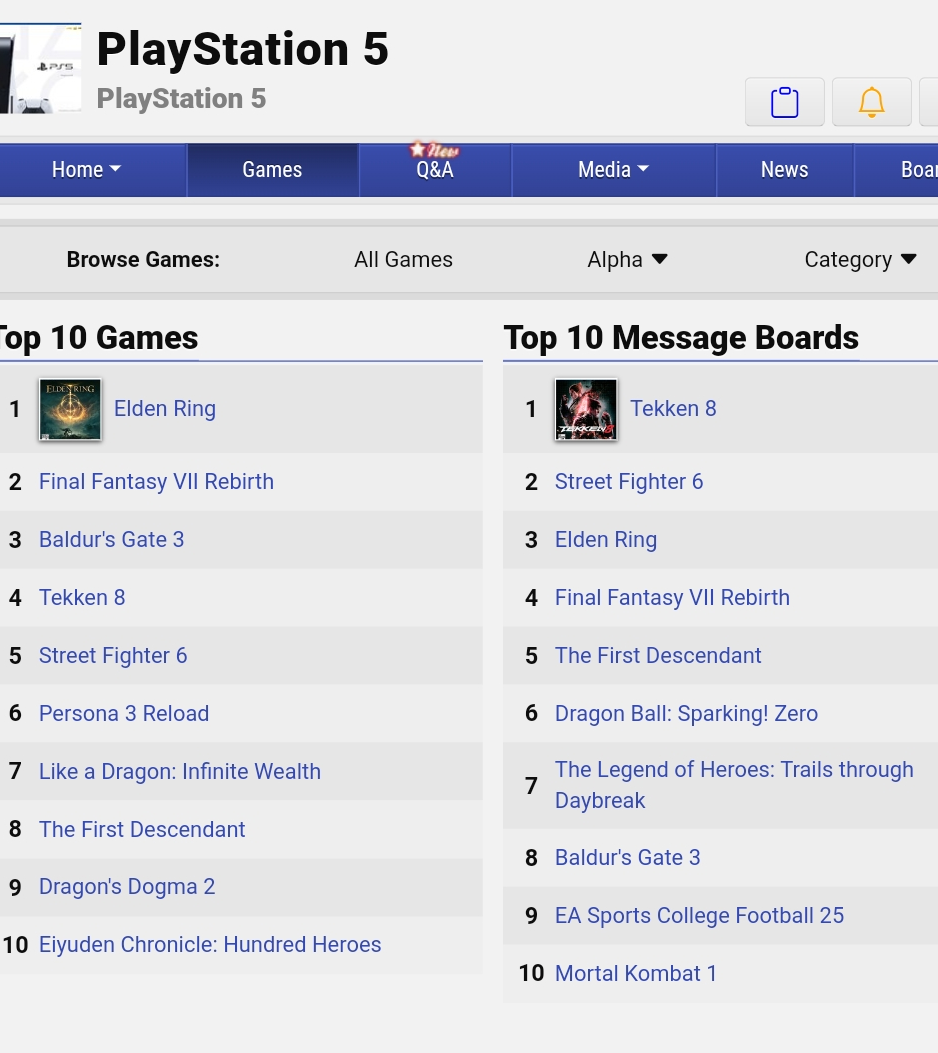Screen dimensions: 938x1053
Task: Open Dragon's Dogma 2 game link
Action: coord(127,886)
